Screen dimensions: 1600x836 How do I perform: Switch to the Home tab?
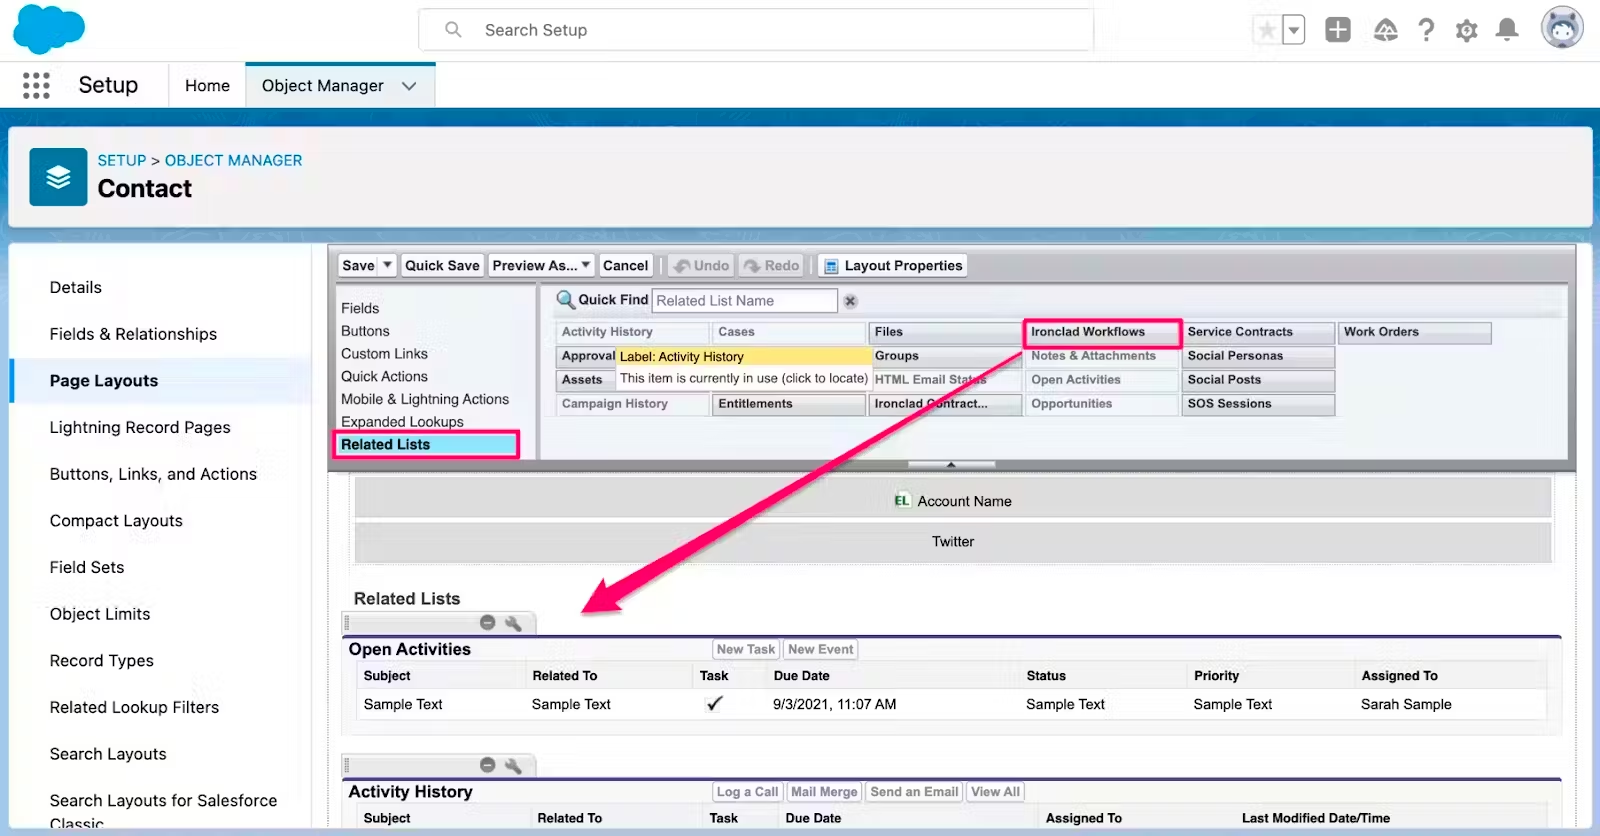[x=207, y=86]
